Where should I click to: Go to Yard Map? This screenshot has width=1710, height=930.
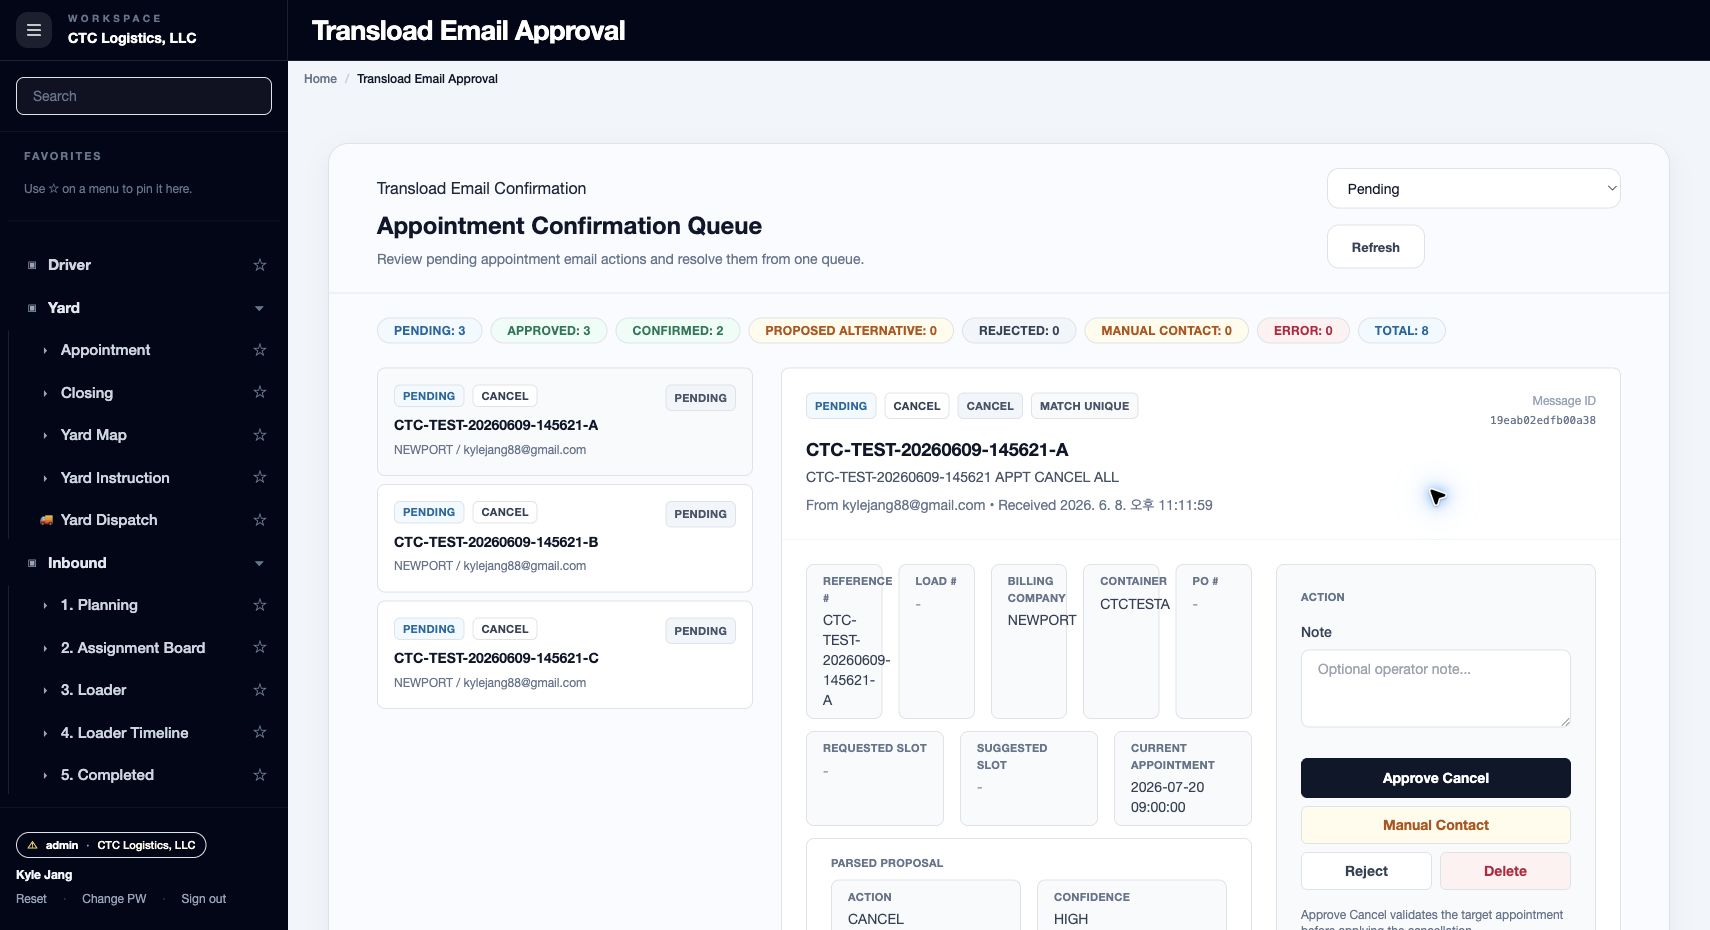93,435
